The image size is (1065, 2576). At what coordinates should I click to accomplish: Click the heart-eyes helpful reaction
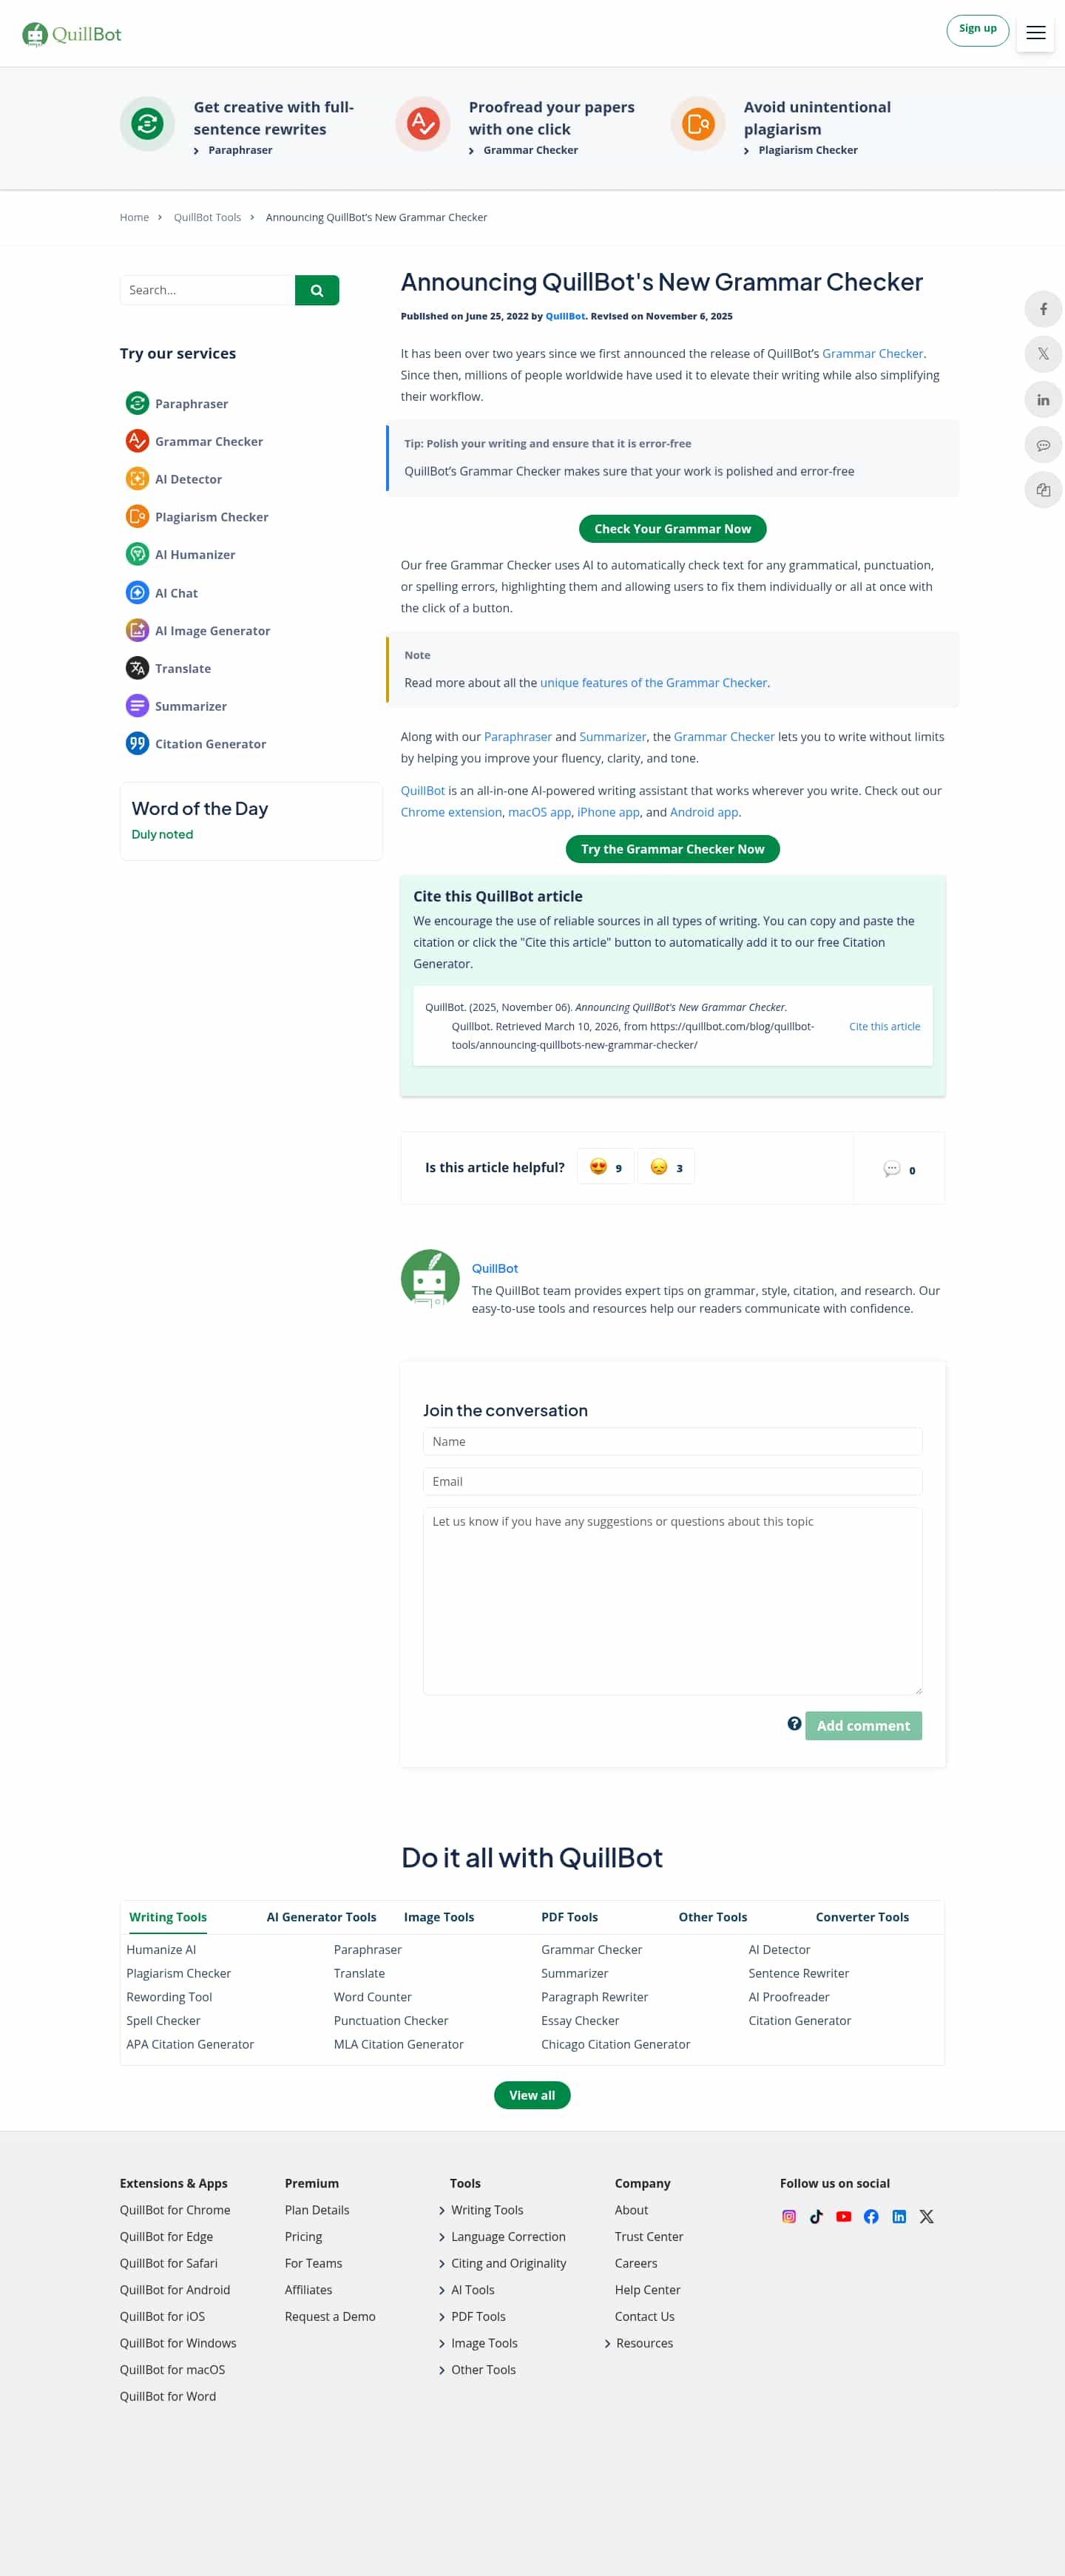click(605, 1167)
